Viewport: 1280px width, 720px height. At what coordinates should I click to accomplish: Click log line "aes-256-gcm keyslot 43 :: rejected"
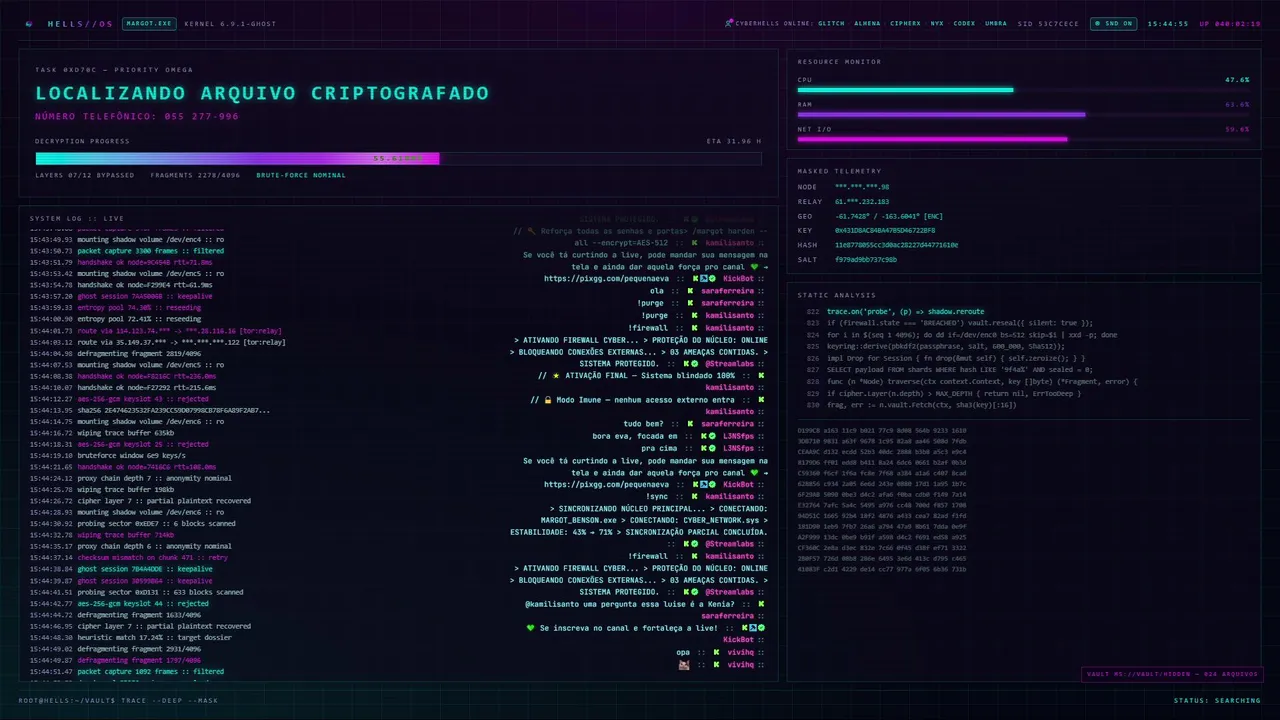coord(119,398)
